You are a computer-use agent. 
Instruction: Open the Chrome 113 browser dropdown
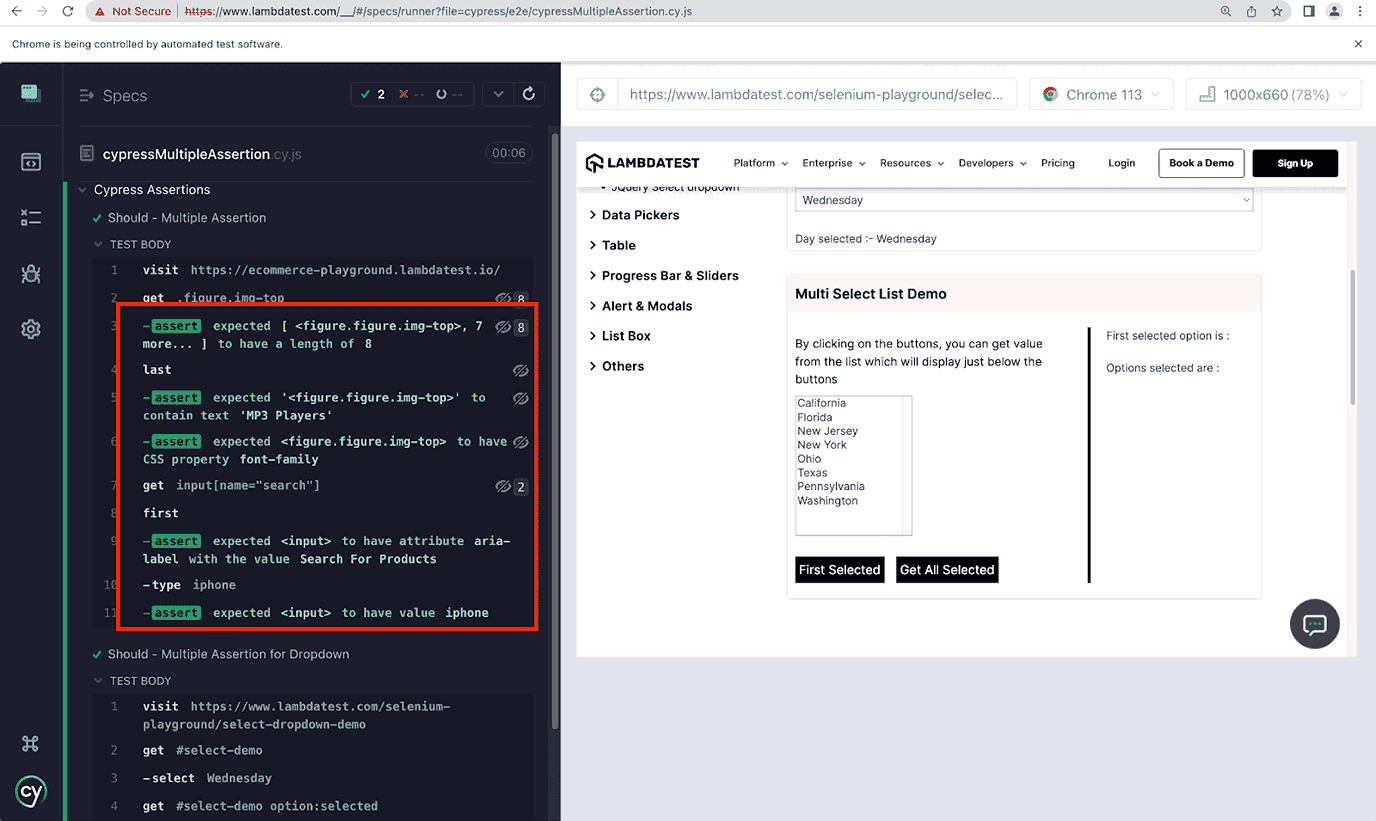1101,93
